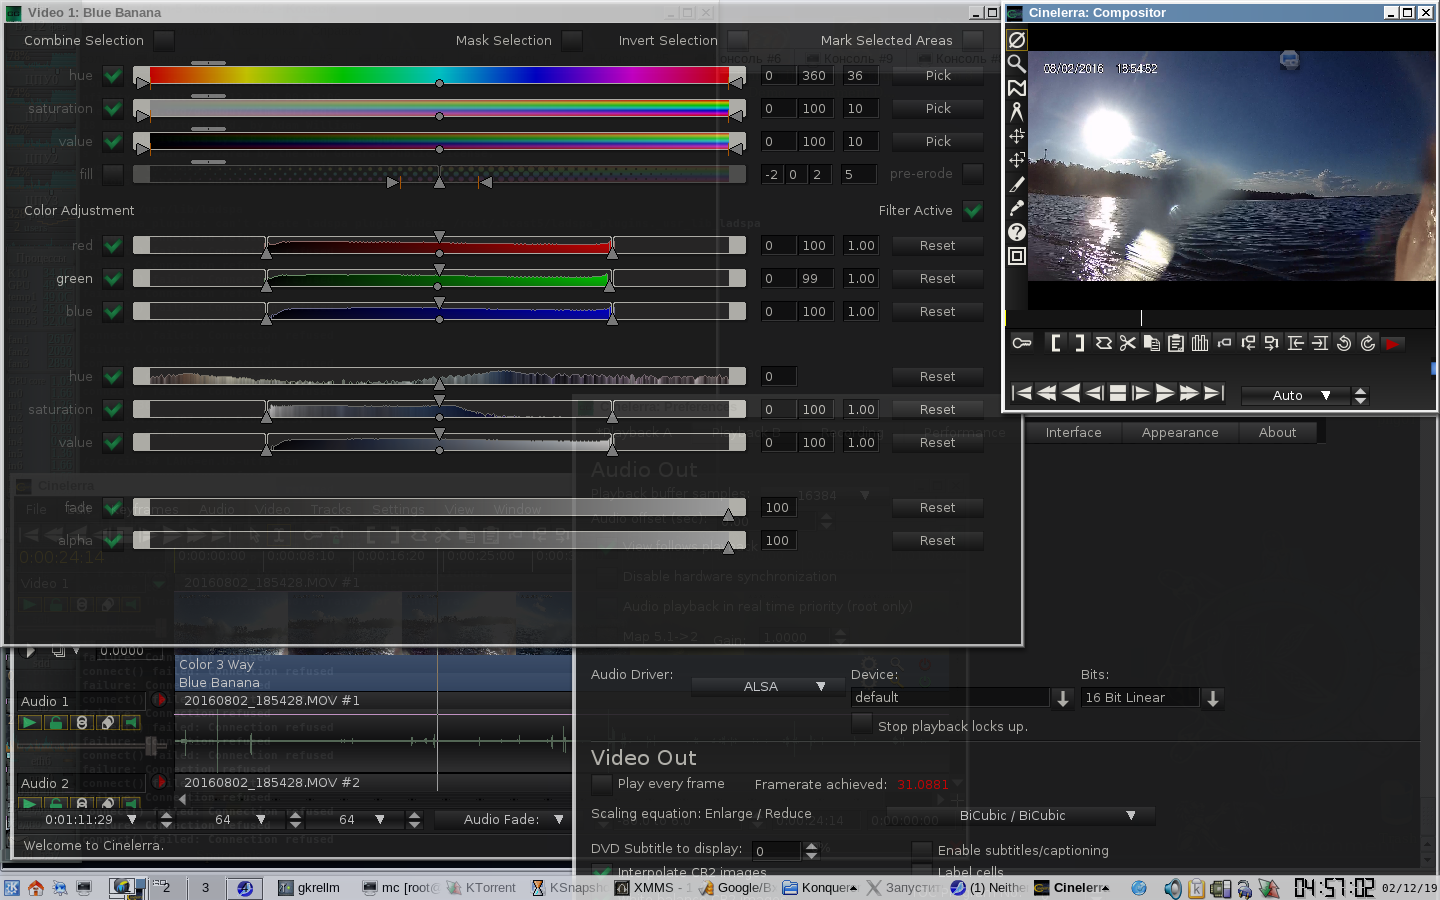Click the undo icon in Compositor toolbar
The width and height of the screenshot is (1440, 900).
point(1344,343)
